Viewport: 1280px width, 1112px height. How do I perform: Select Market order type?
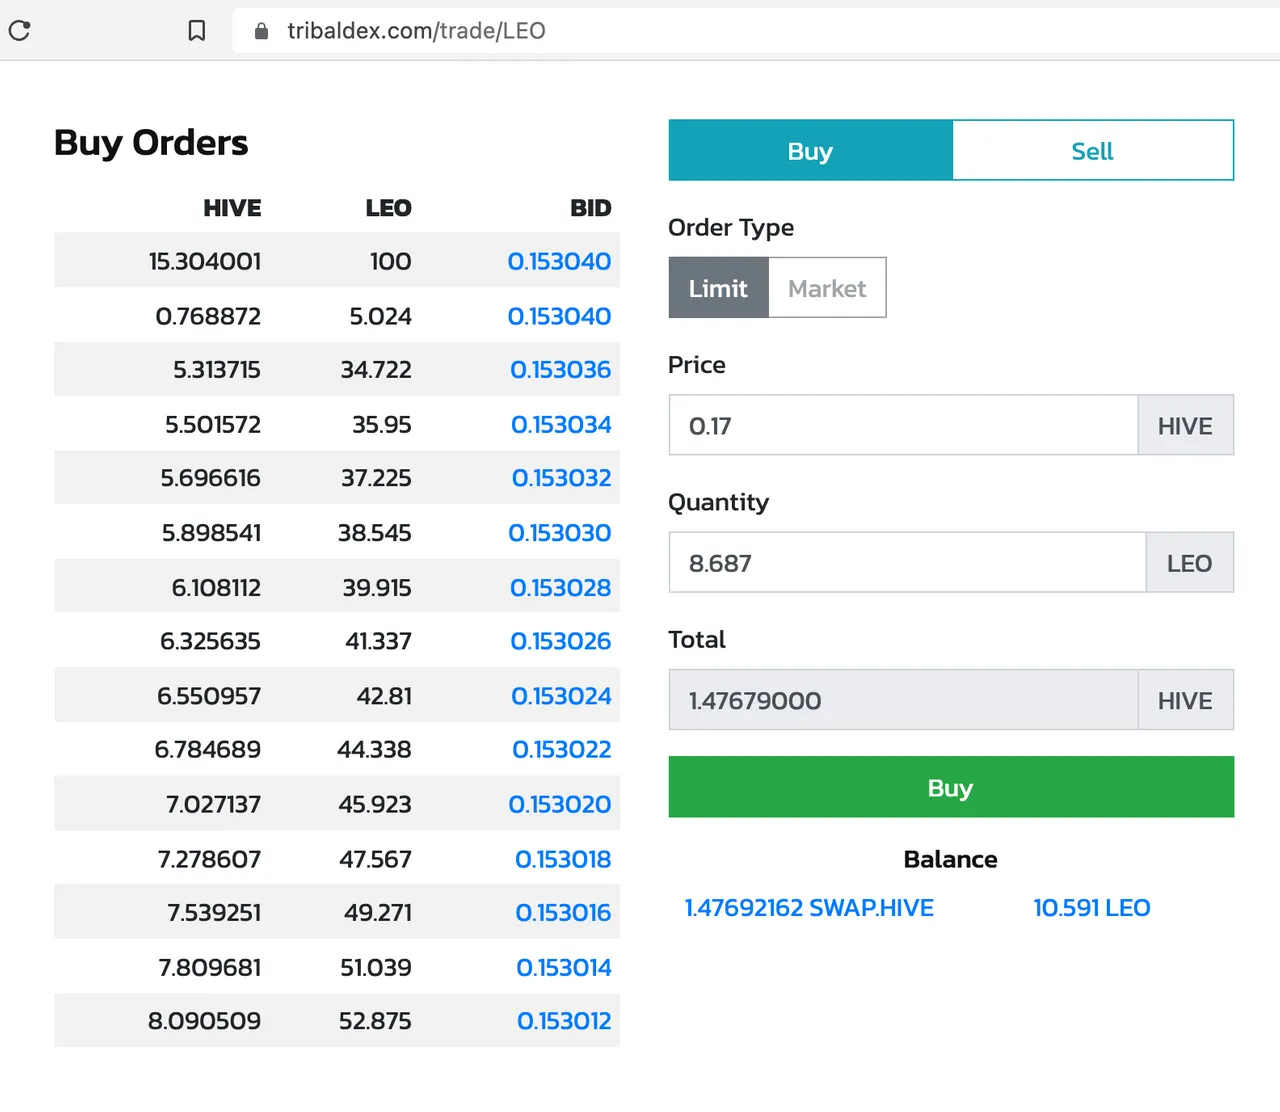click(827, 288)
